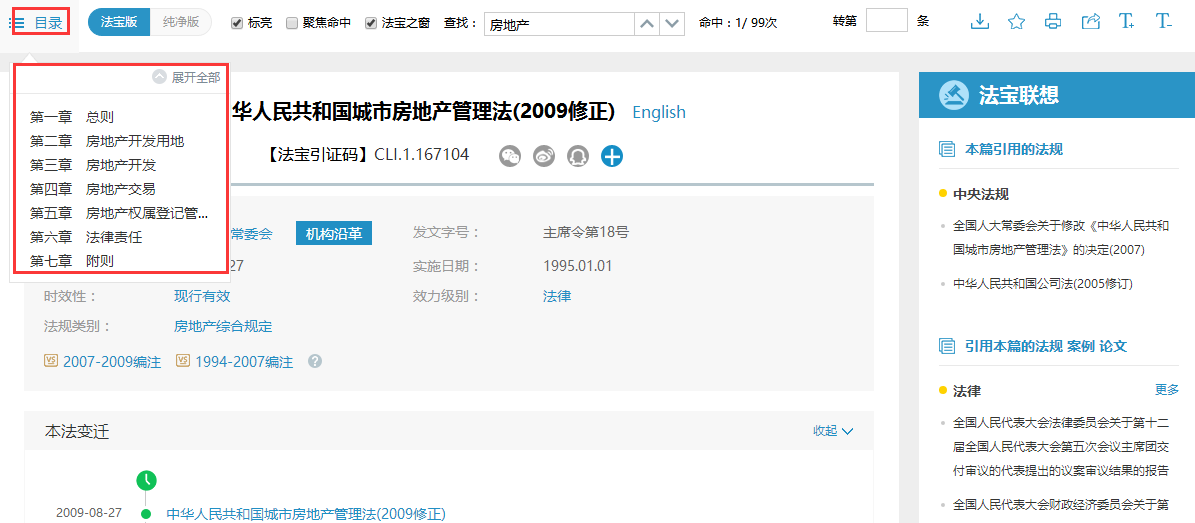Collapse 本法变迁 section with 收起
Screen dimensions: 1195x523
[x=833, y=431]
